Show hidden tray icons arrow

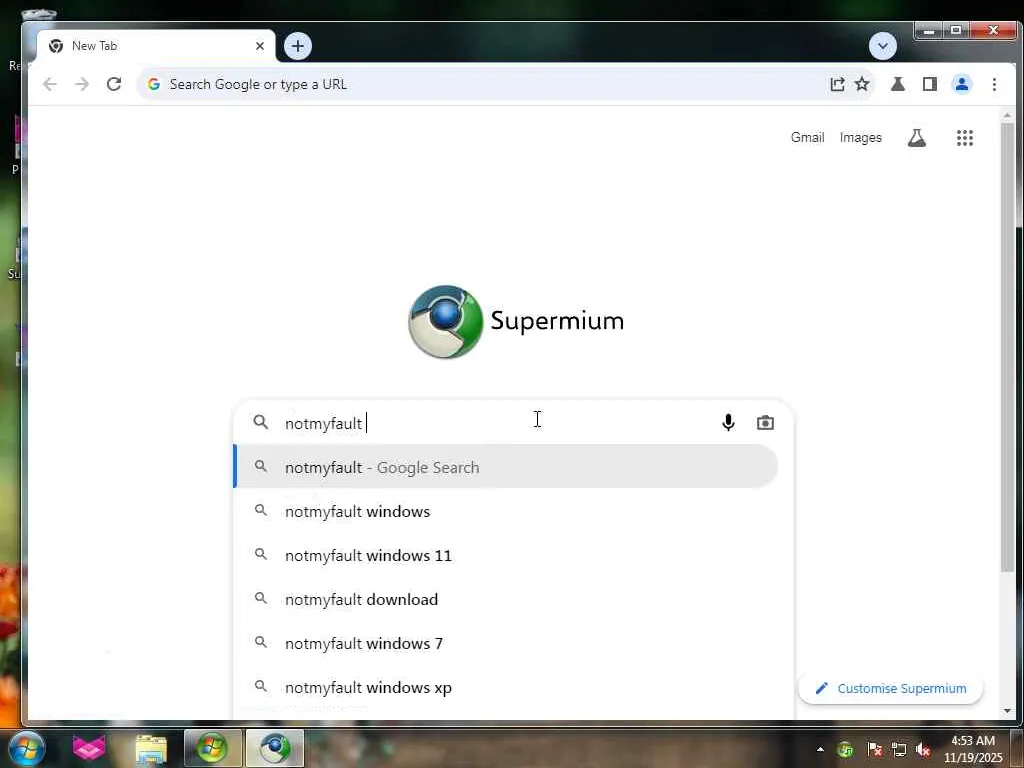tap(820, 749)
